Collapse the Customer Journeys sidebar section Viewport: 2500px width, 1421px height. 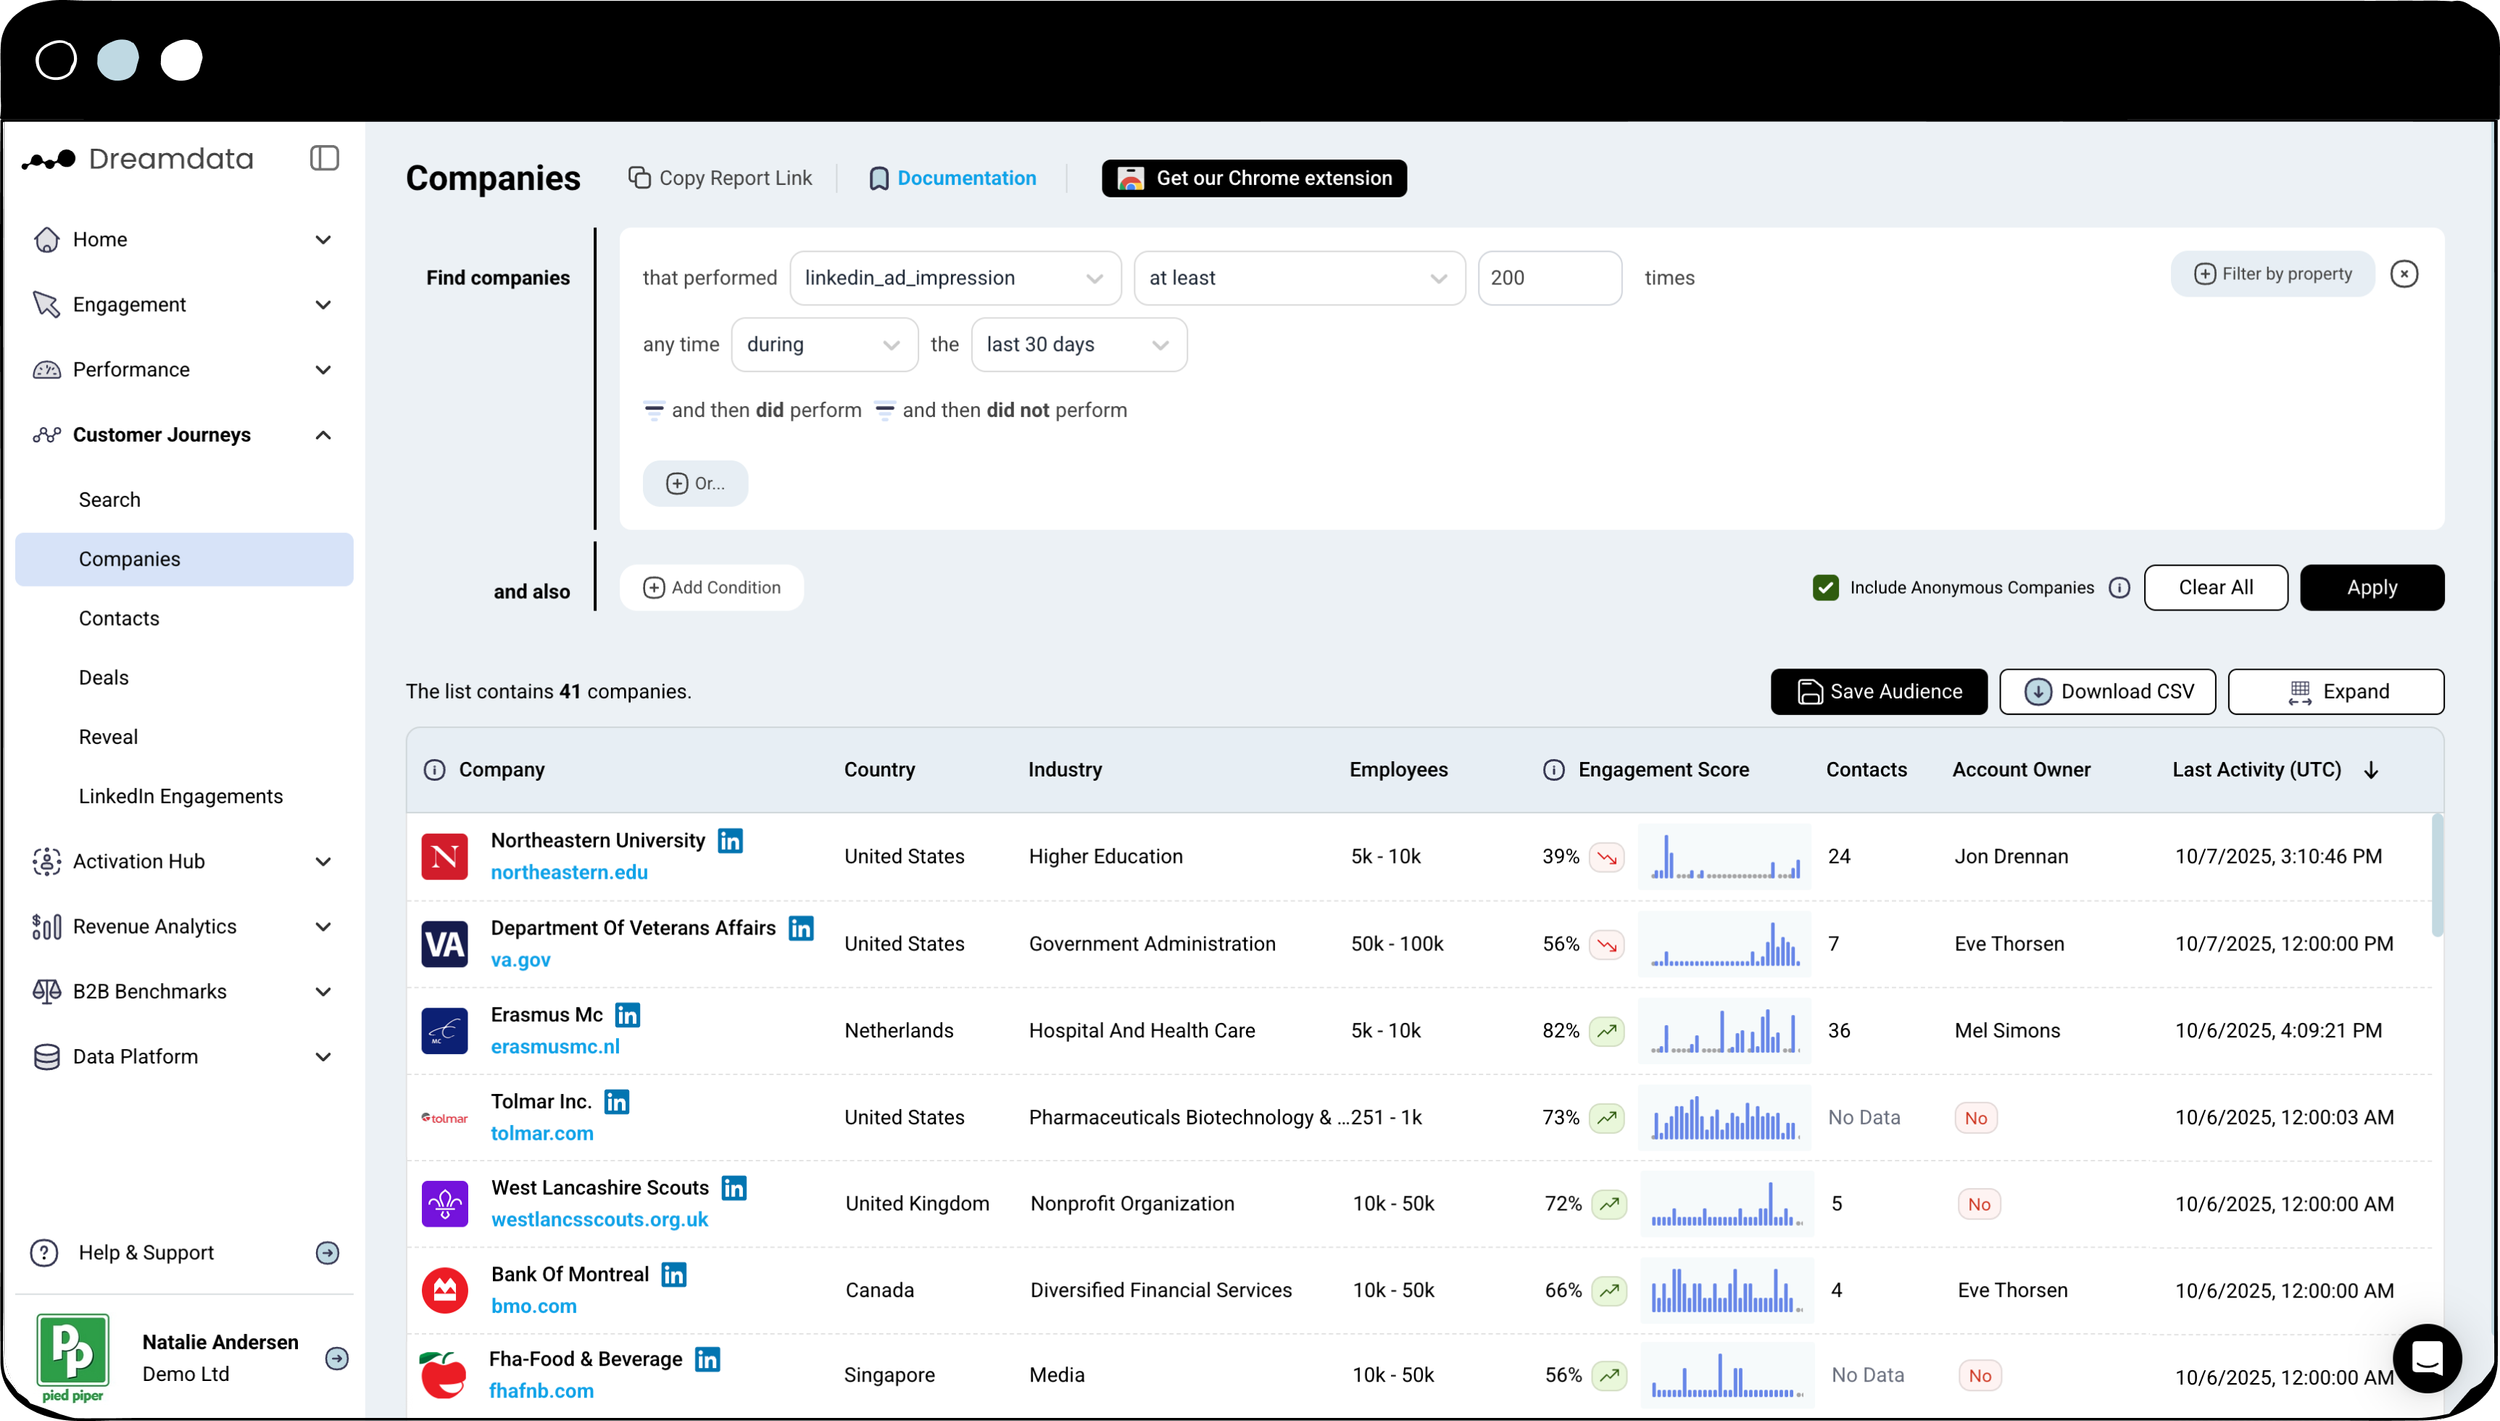[323, 435]
